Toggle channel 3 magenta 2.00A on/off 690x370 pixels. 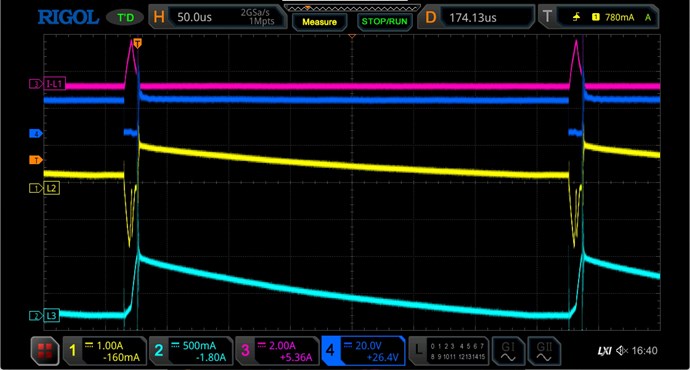277,351
